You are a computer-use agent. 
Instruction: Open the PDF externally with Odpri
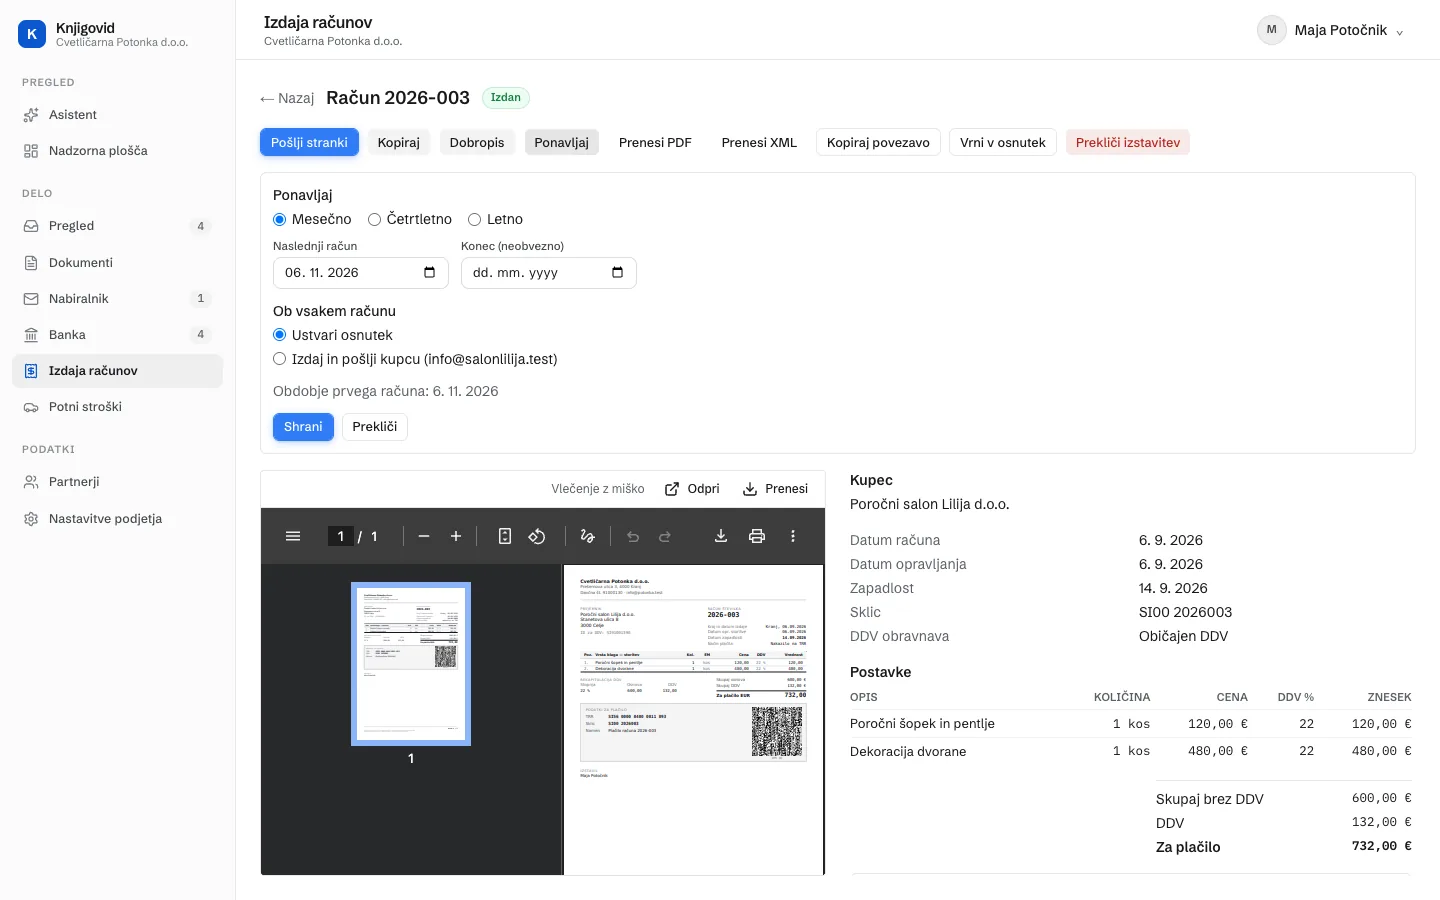point(692,489)
